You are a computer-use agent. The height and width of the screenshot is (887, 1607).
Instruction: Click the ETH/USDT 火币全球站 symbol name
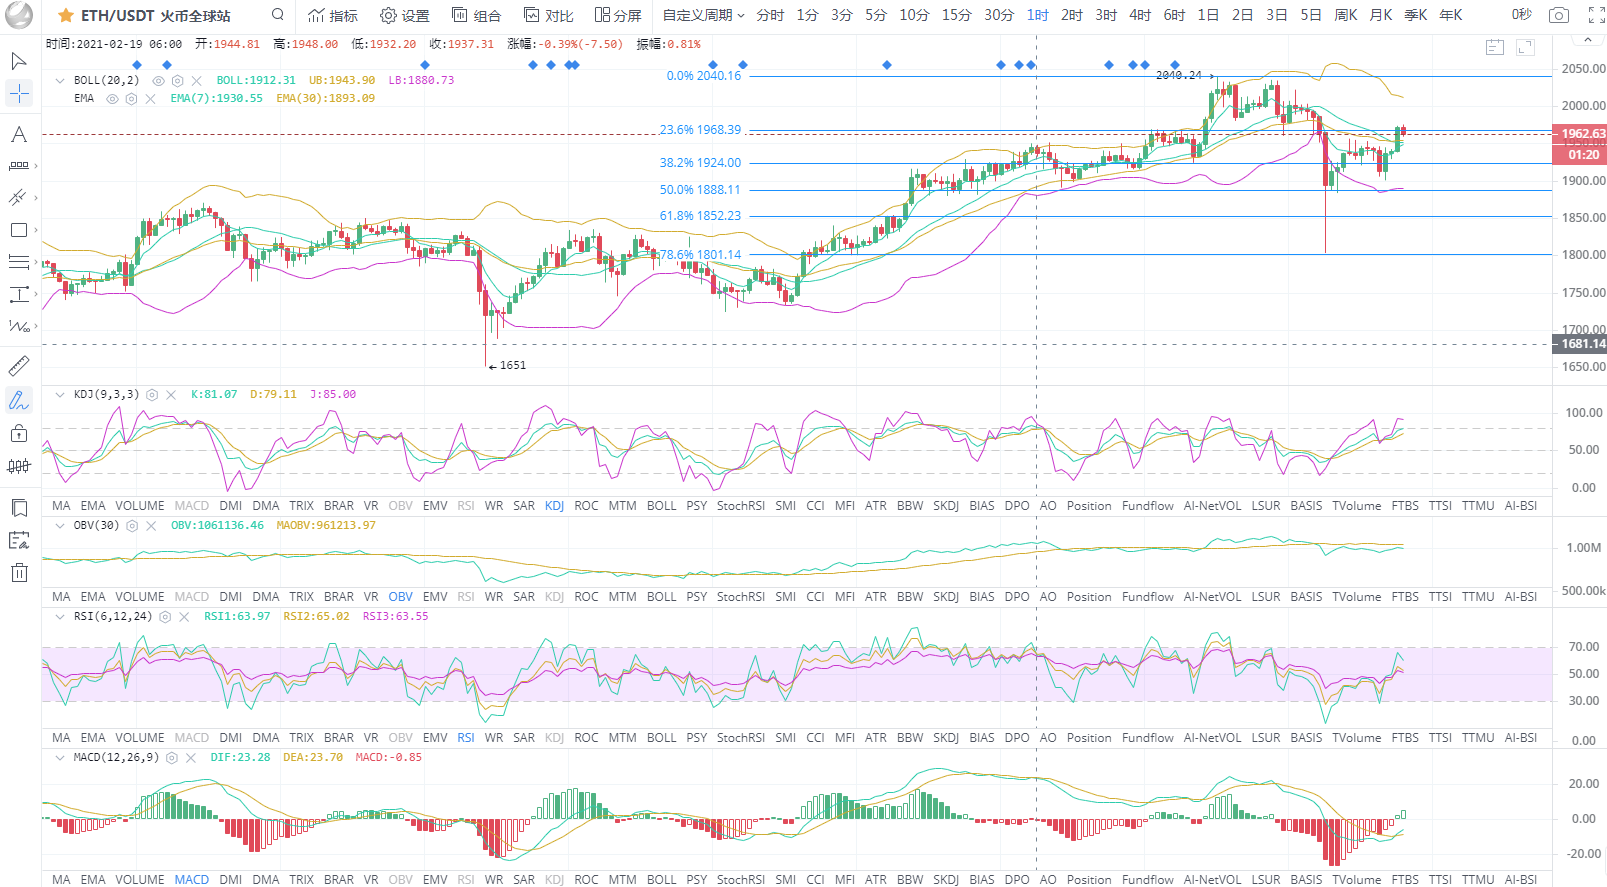[156, 16]
